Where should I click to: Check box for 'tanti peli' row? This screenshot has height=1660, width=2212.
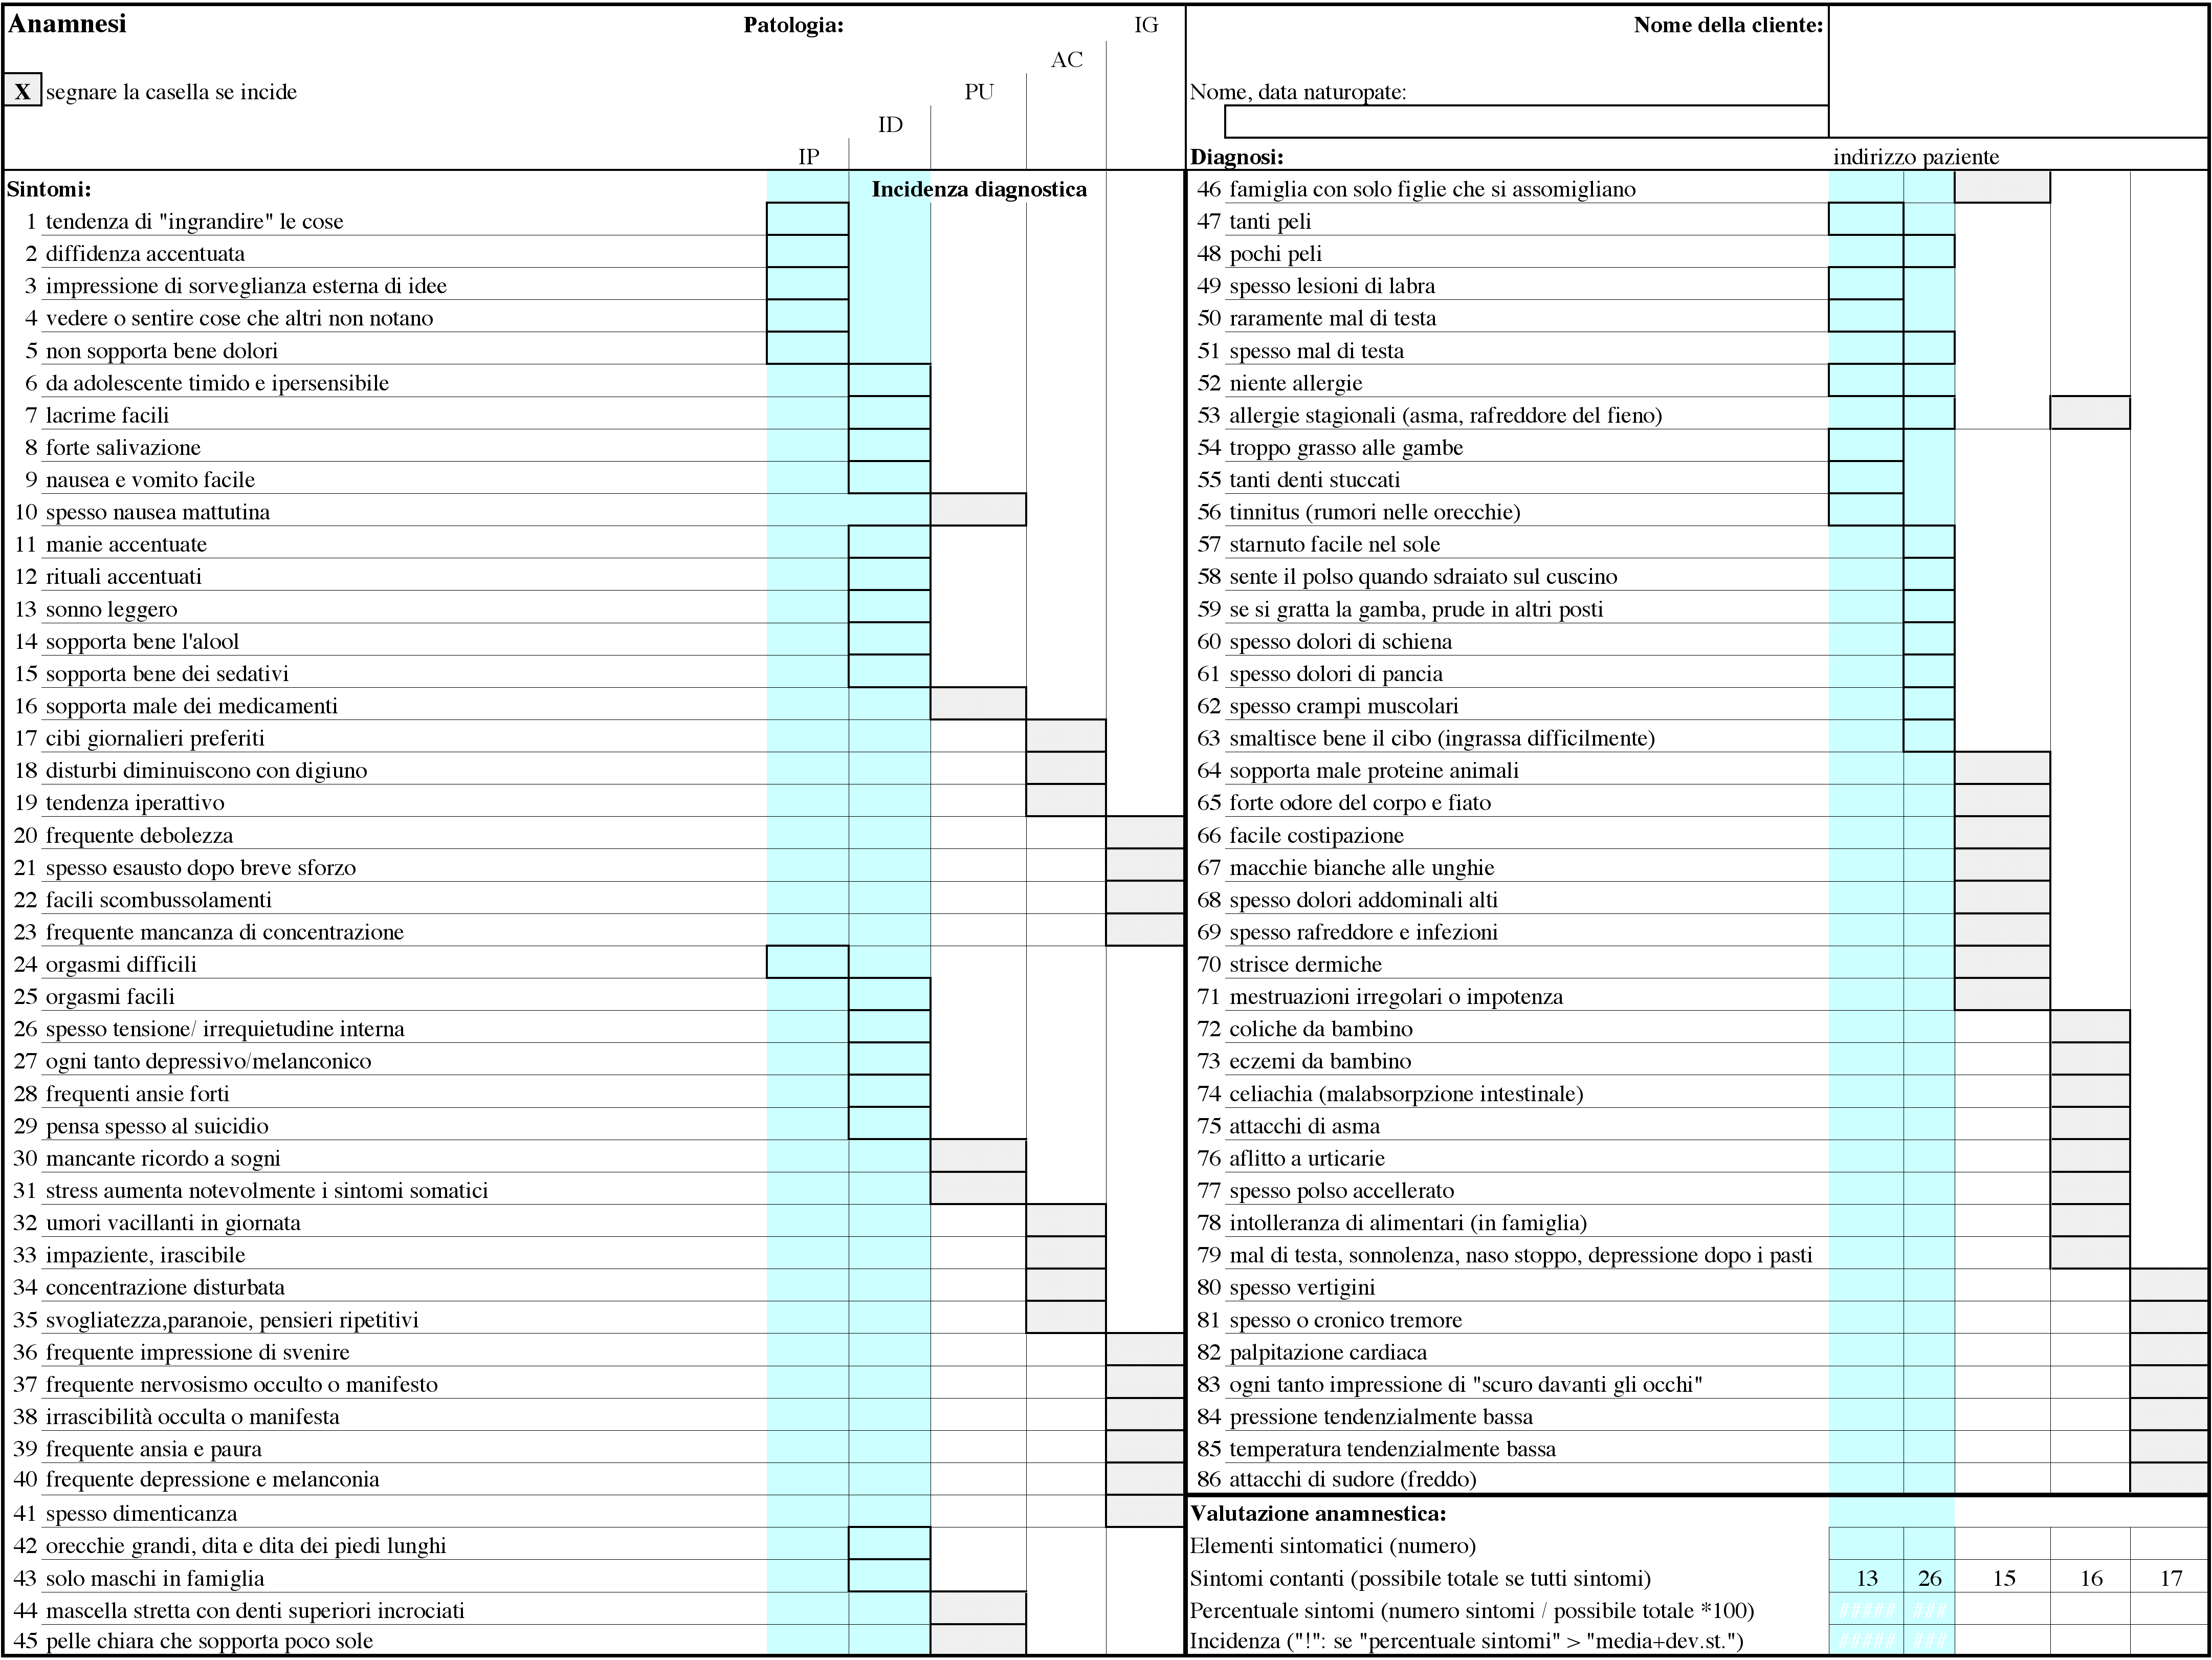pyautogui.click(x=1865, y=220)
